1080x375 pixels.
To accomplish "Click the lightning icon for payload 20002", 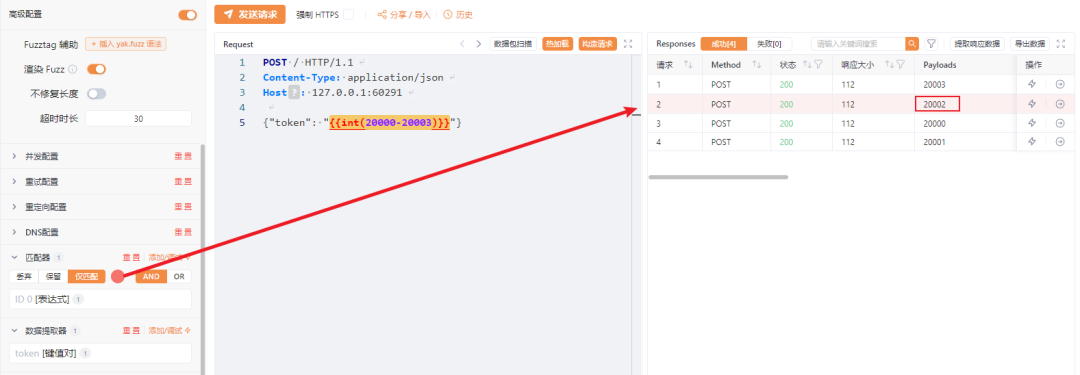I will 1032,104.
